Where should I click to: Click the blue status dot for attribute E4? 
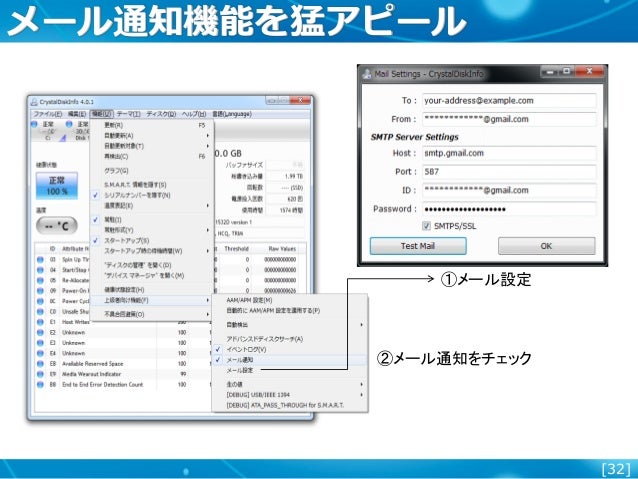(40, 353)
